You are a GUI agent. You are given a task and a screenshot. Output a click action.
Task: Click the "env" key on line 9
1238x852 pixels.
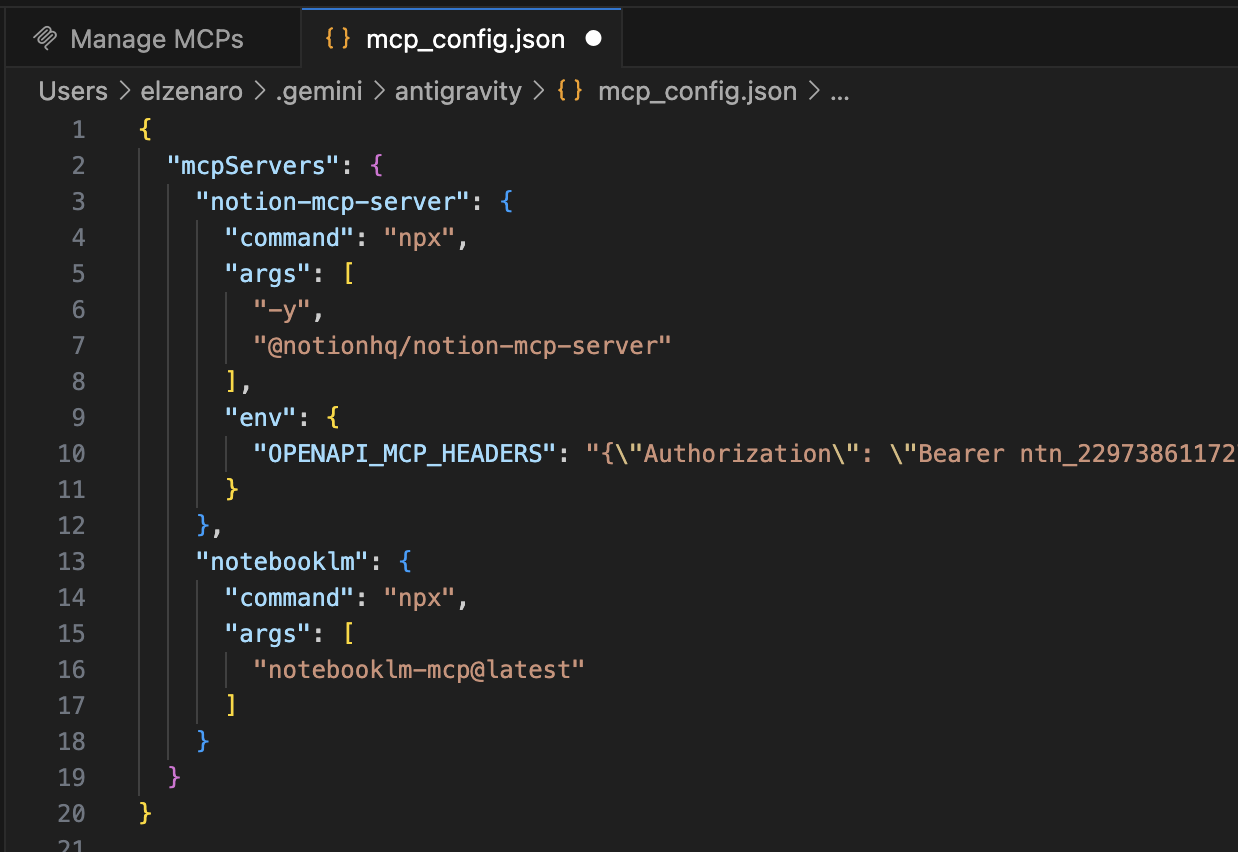coord(261,418)
